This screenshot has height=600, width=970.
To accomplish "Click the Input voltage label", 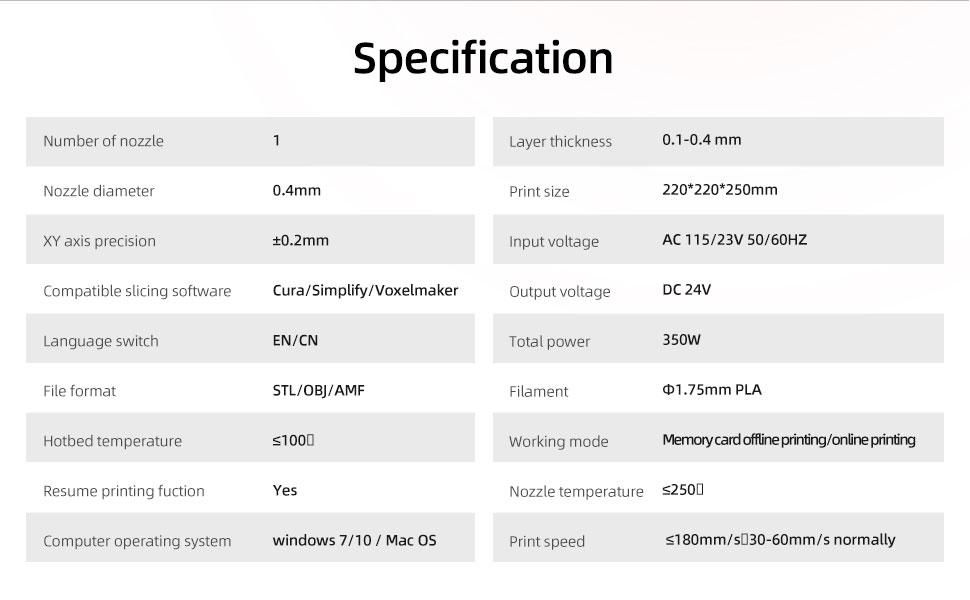I will (554, 242).
